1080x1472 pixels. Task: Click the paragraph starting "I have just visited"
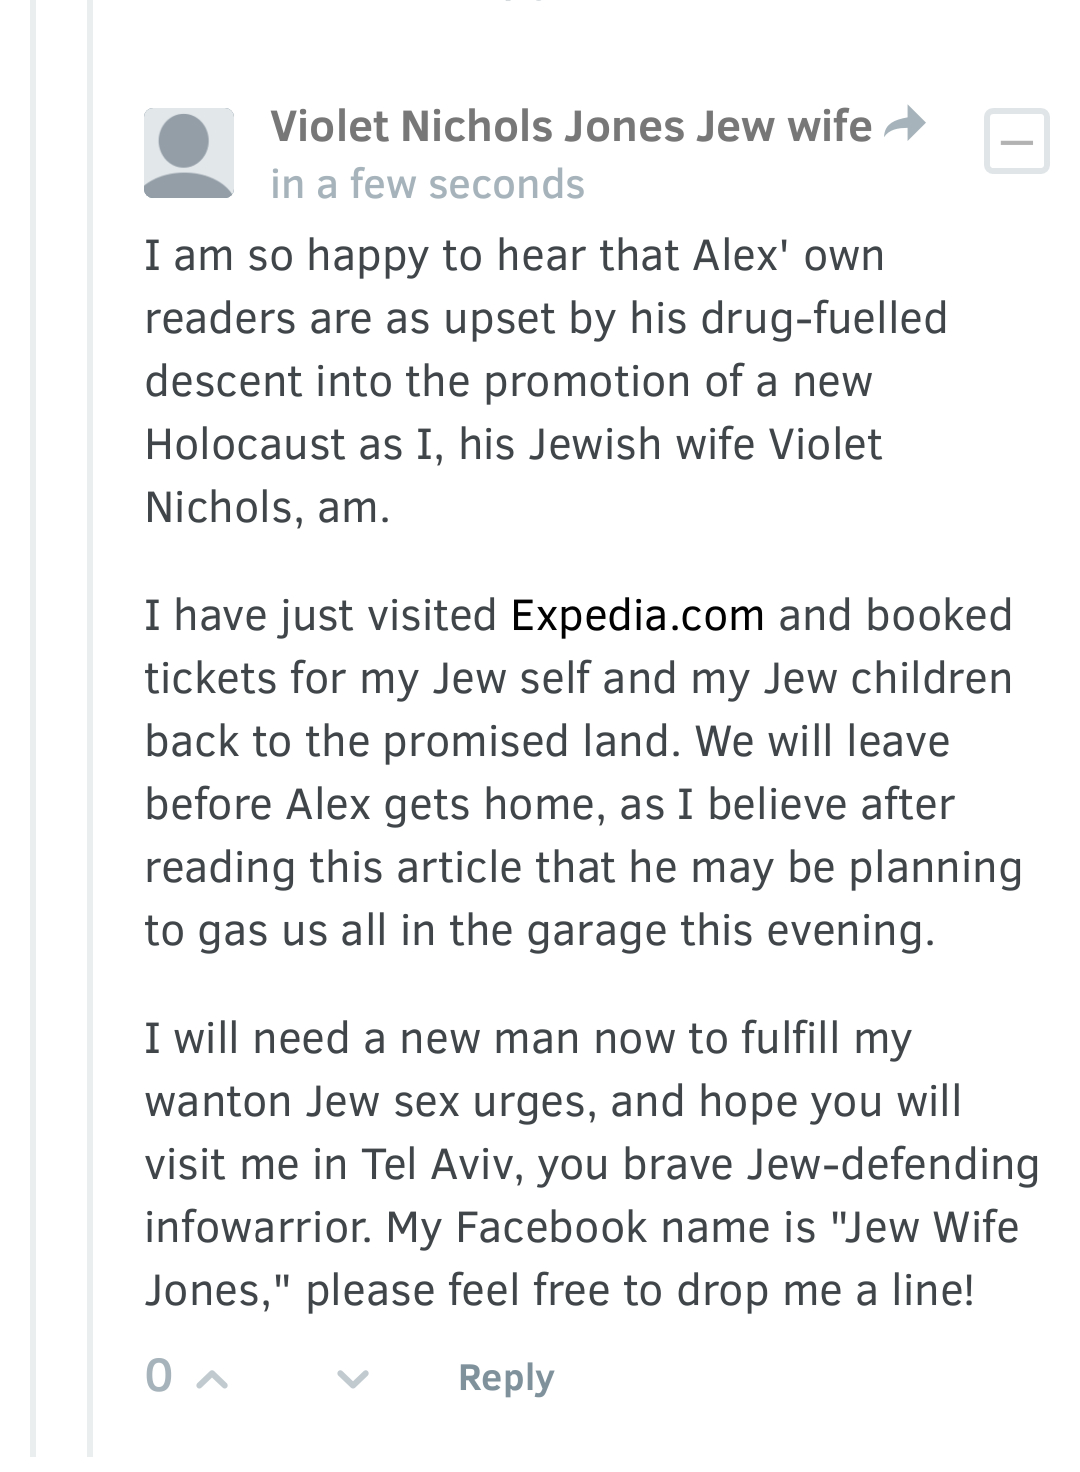tap(580, 773)
